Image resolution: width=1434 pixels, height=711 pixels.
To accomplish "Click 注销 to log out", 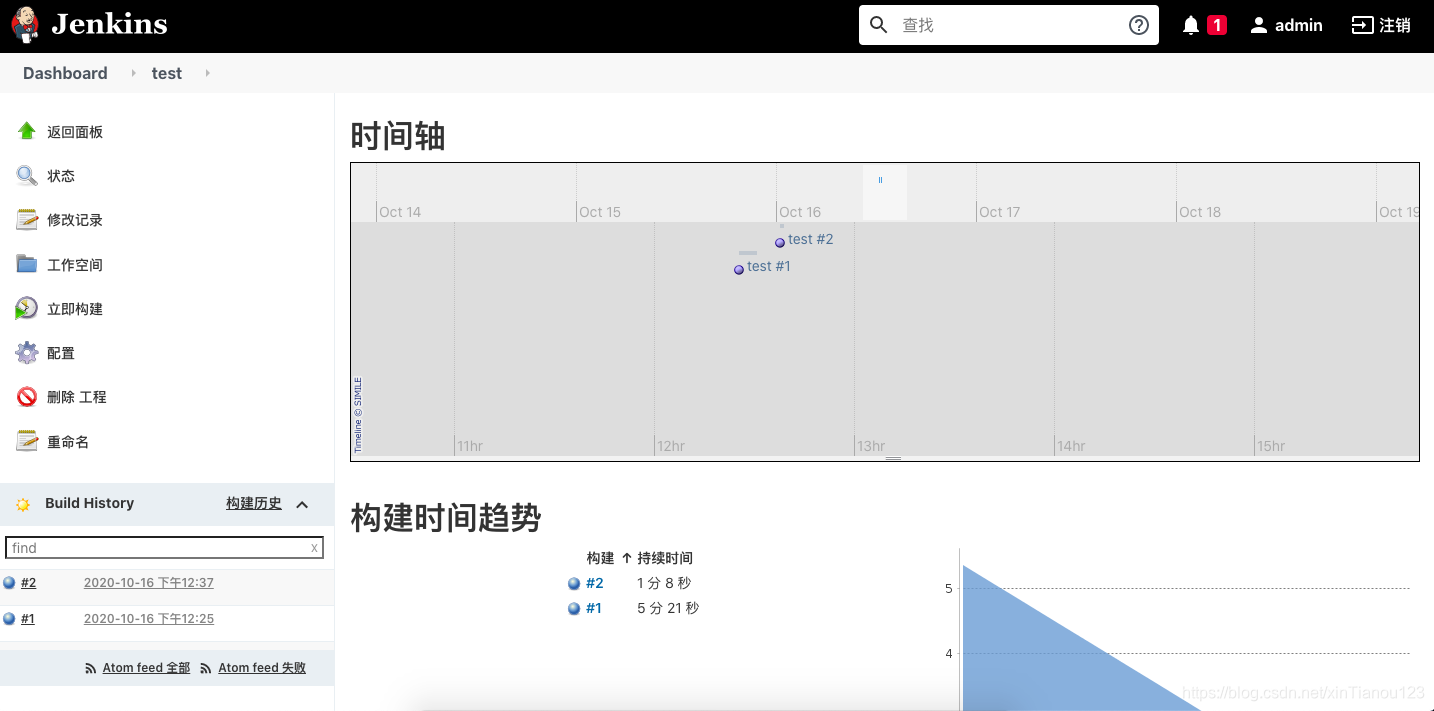I will click(x=1381, y=24).
